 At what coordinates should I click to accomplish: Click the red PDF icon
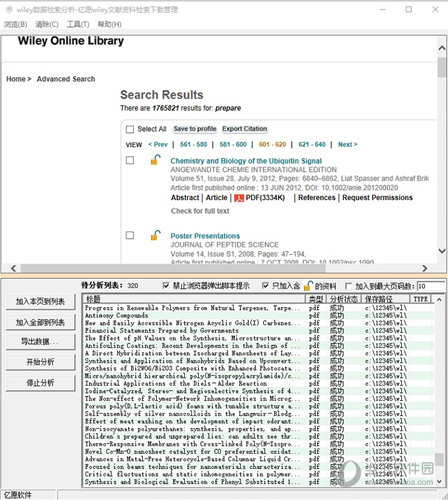click(x=239, y=198)
